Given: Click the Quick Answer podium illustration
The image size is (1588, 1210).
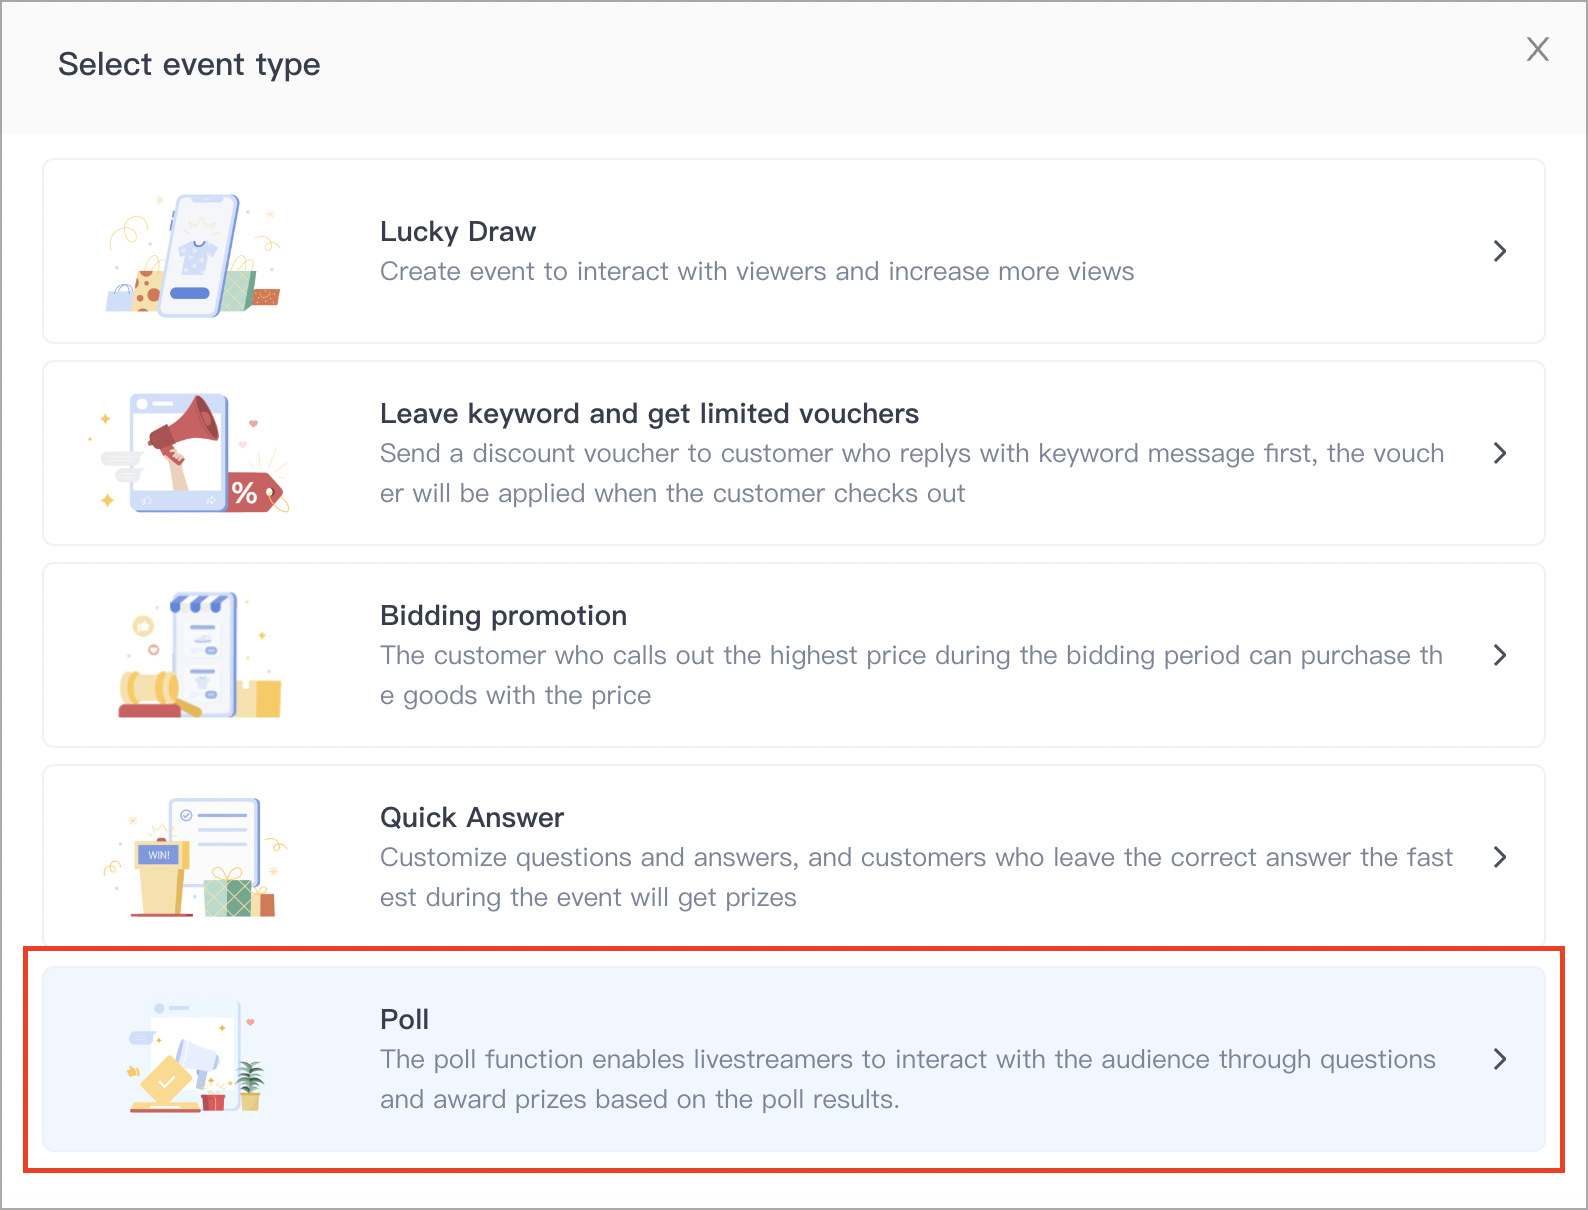Looking at the screenshot, I should click(196, 857).
